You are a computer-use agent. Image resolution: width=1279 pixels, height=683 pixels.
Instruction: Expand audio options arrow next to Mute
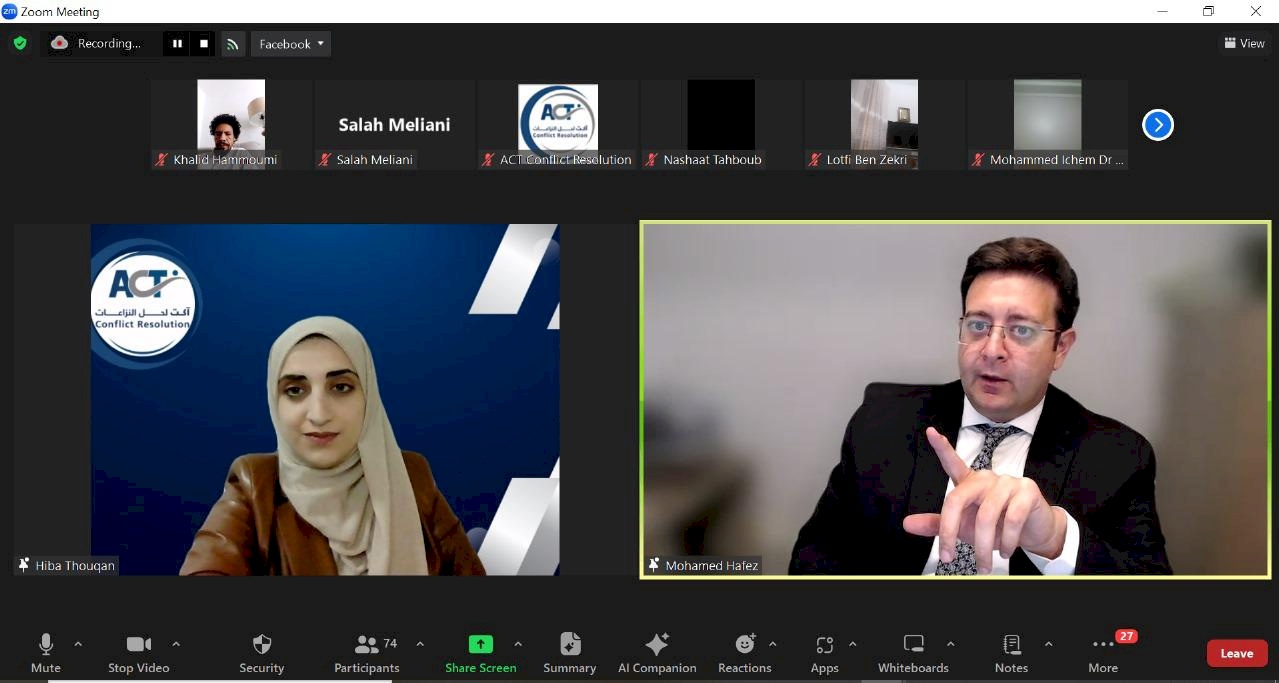[78, 644]
